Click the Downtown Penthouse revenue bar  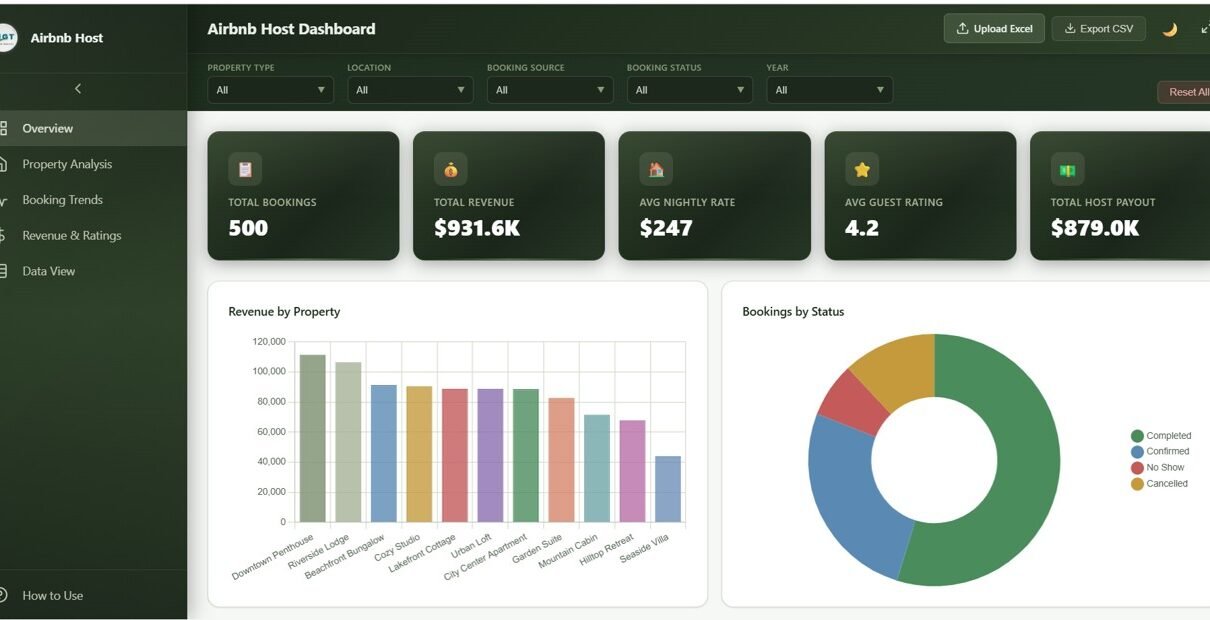[312, 438]
